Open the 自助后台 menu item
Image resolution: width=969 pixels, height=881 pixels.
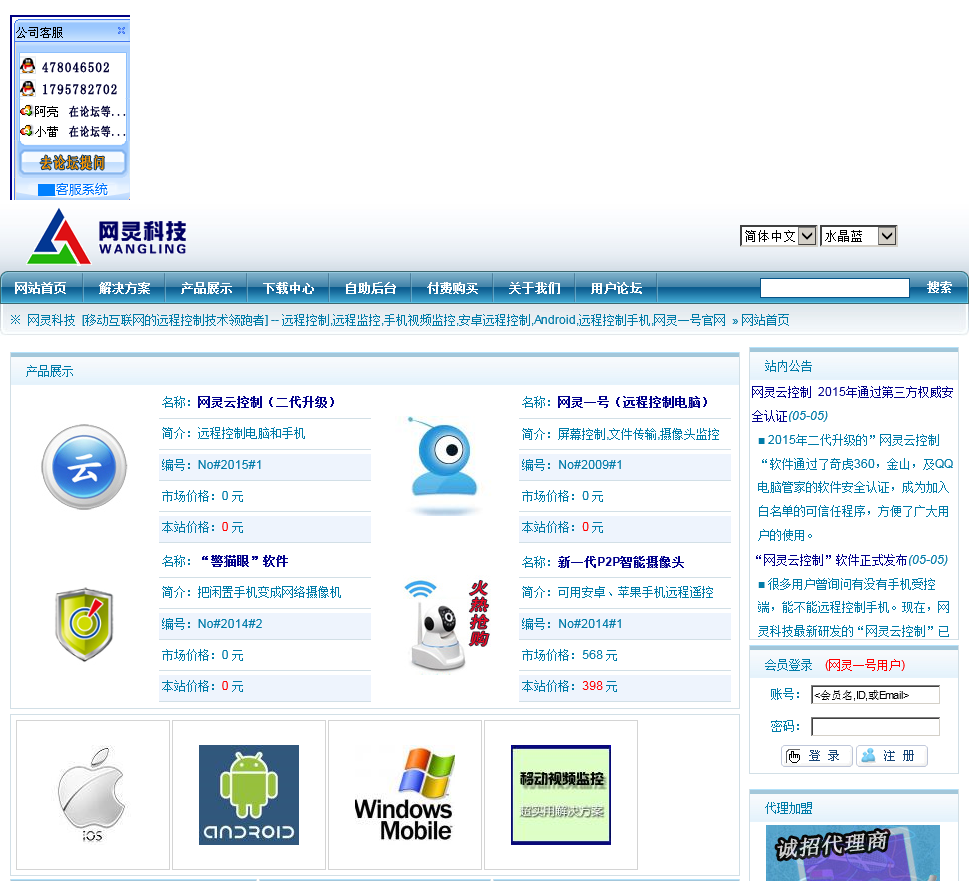point(370,288)
